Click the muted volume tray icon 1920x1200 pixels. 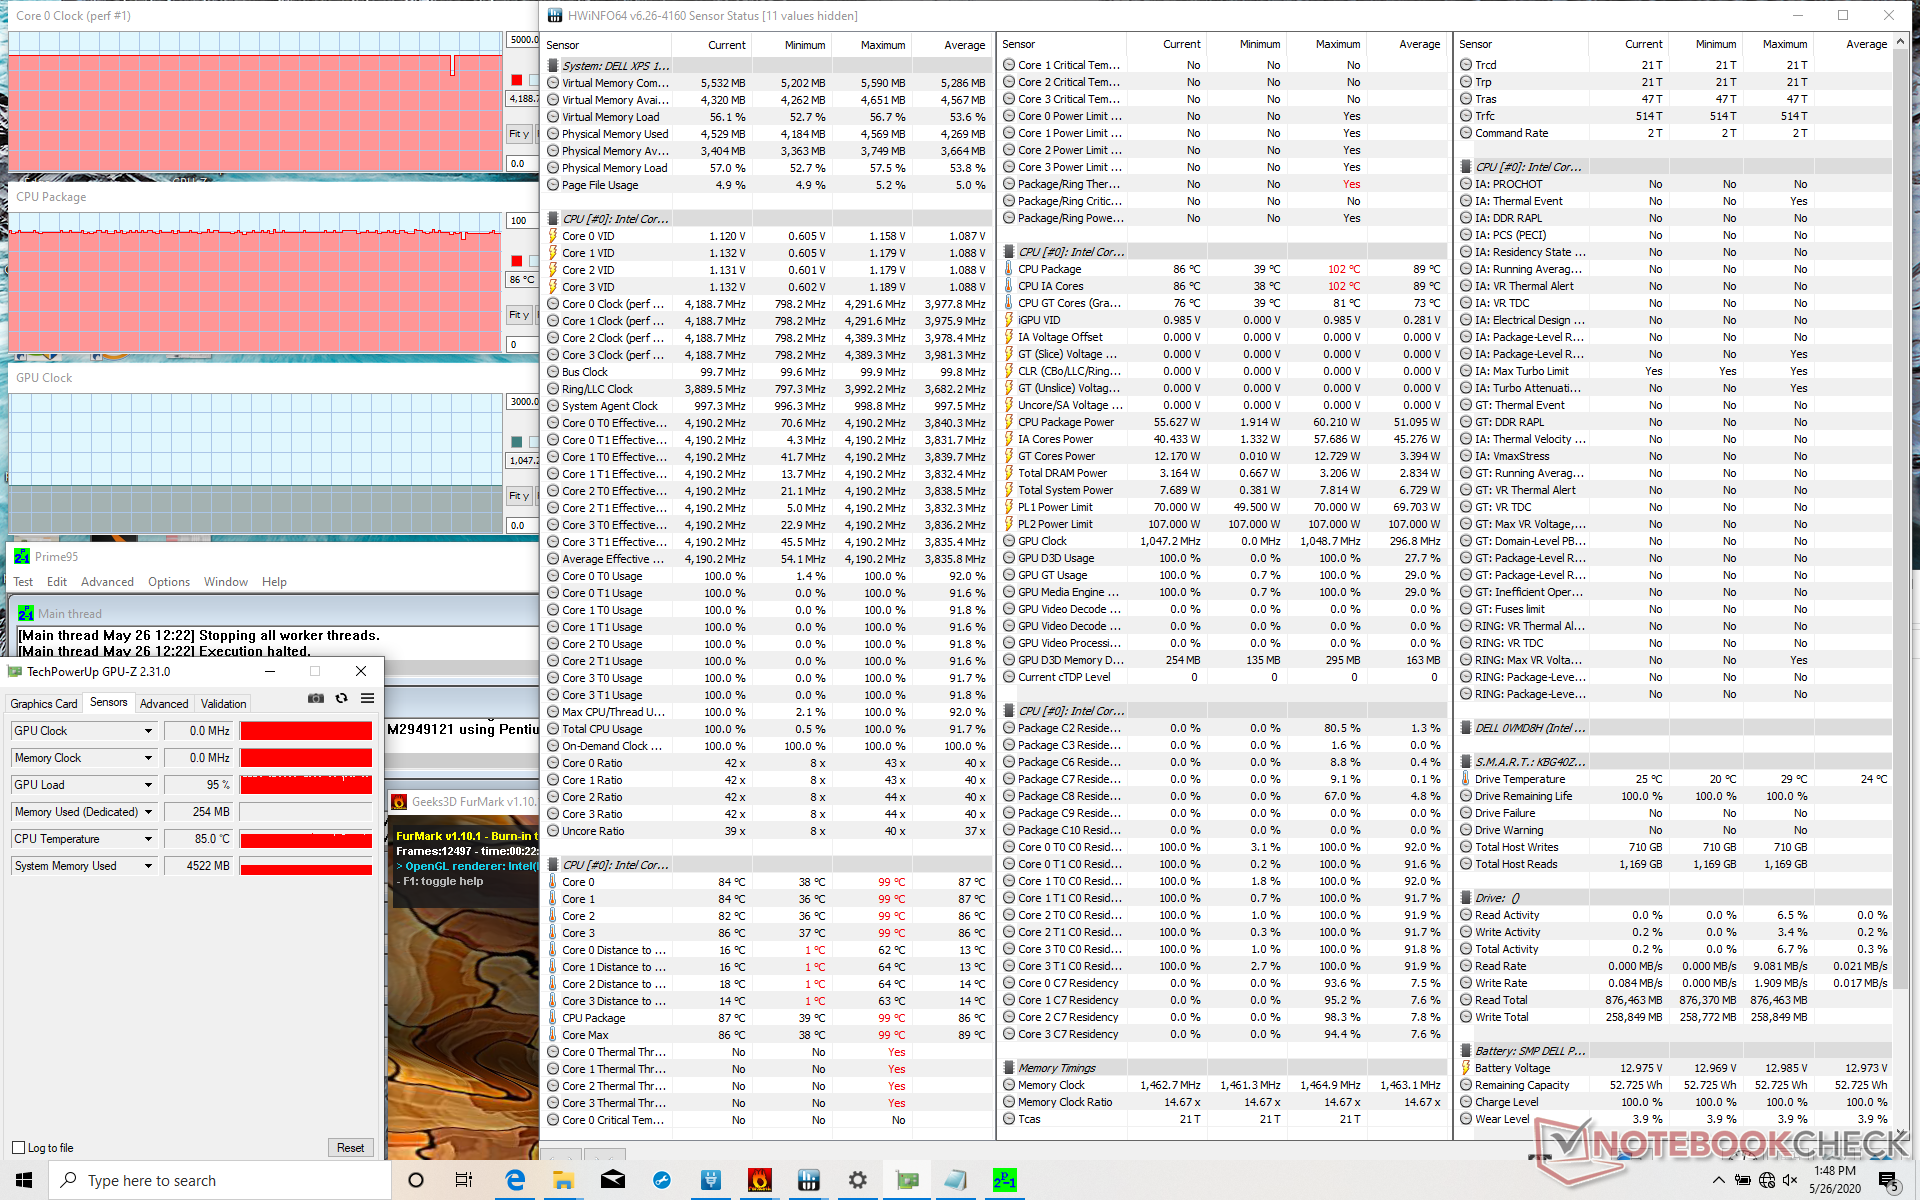click(x=1791, y=1180)
